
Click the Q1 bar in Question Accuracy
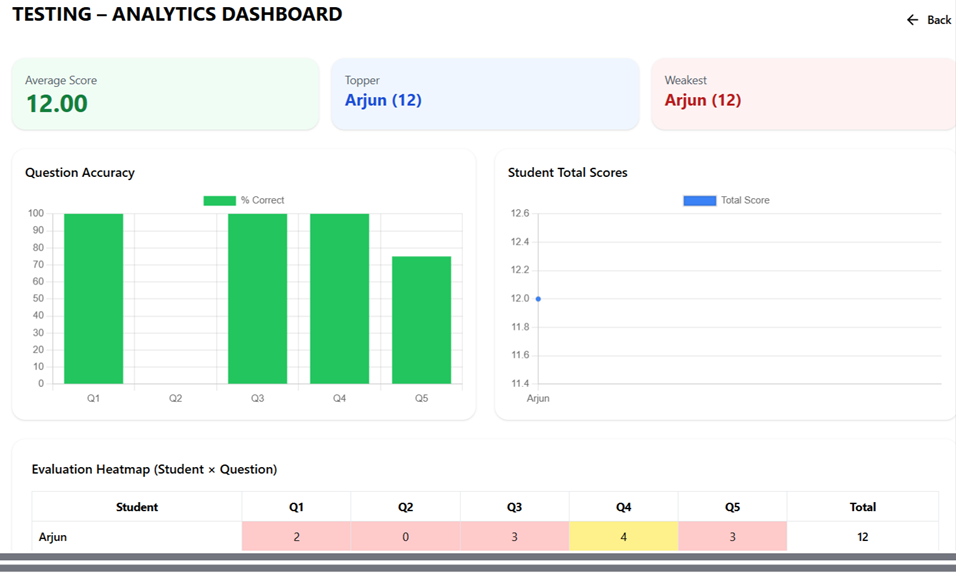pos(93,298)
